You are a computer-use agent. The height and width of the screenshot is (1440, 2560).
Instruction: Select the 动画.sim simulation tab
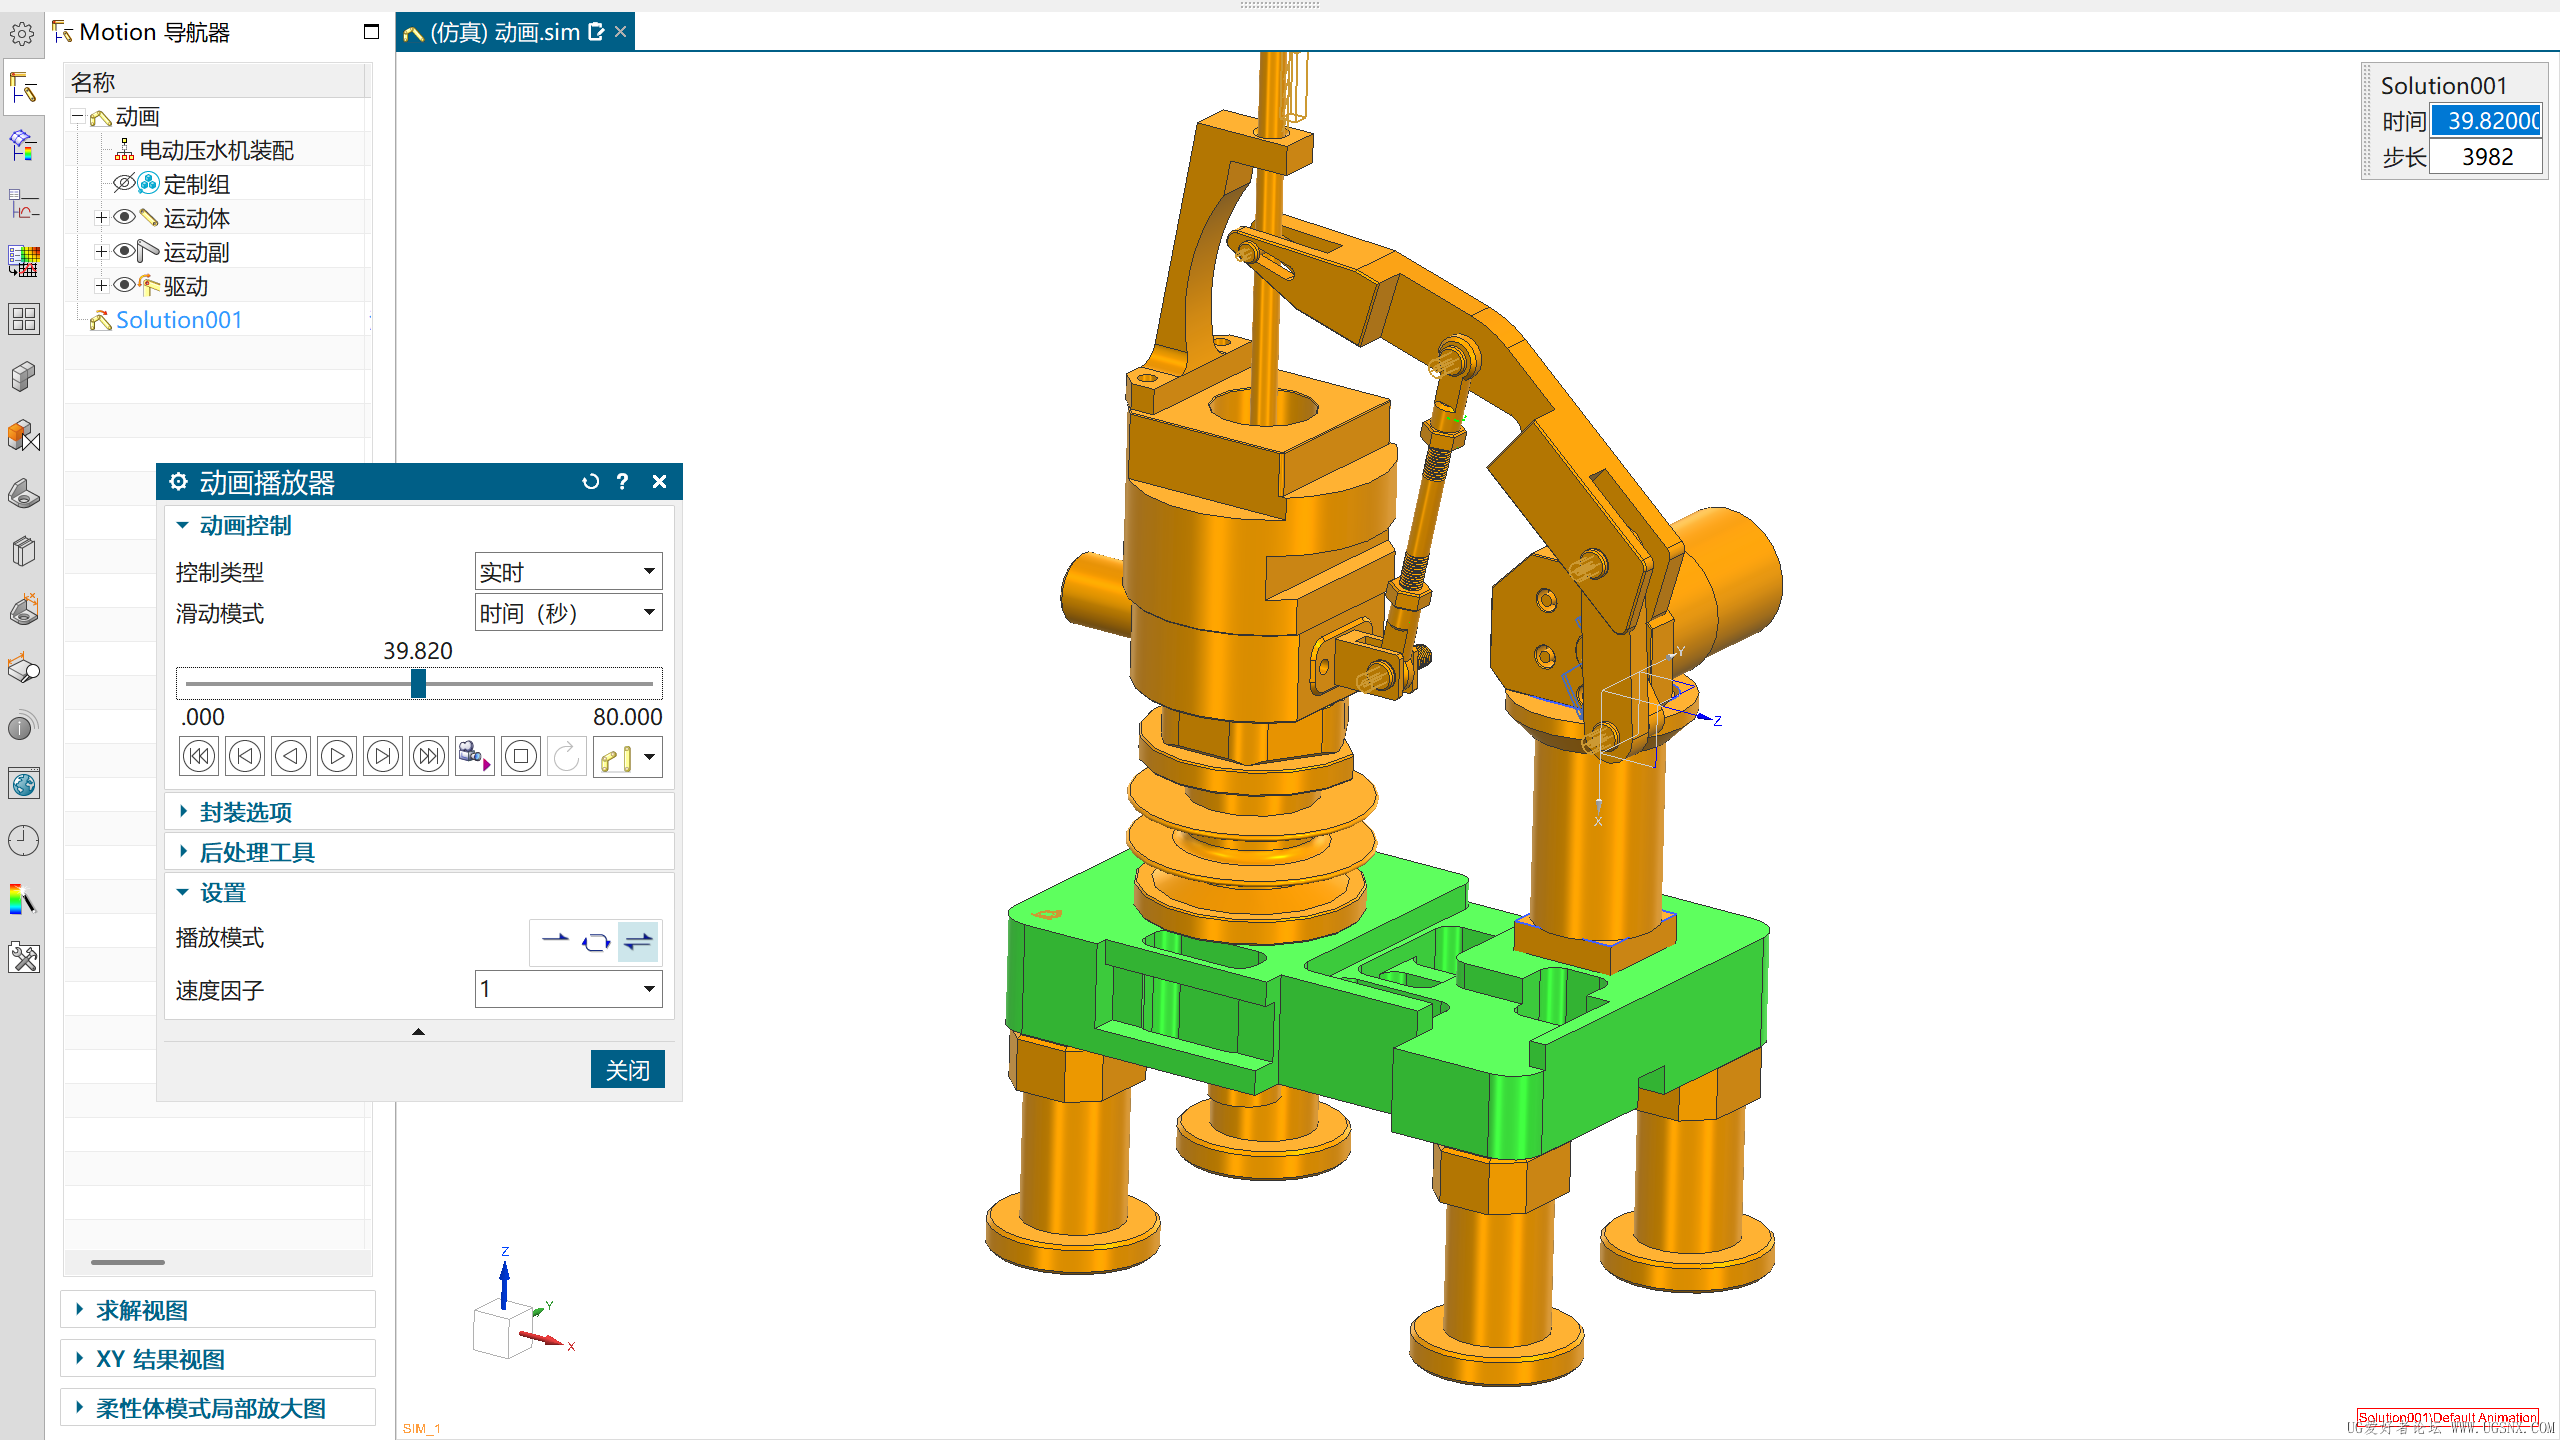click(504, 32)
